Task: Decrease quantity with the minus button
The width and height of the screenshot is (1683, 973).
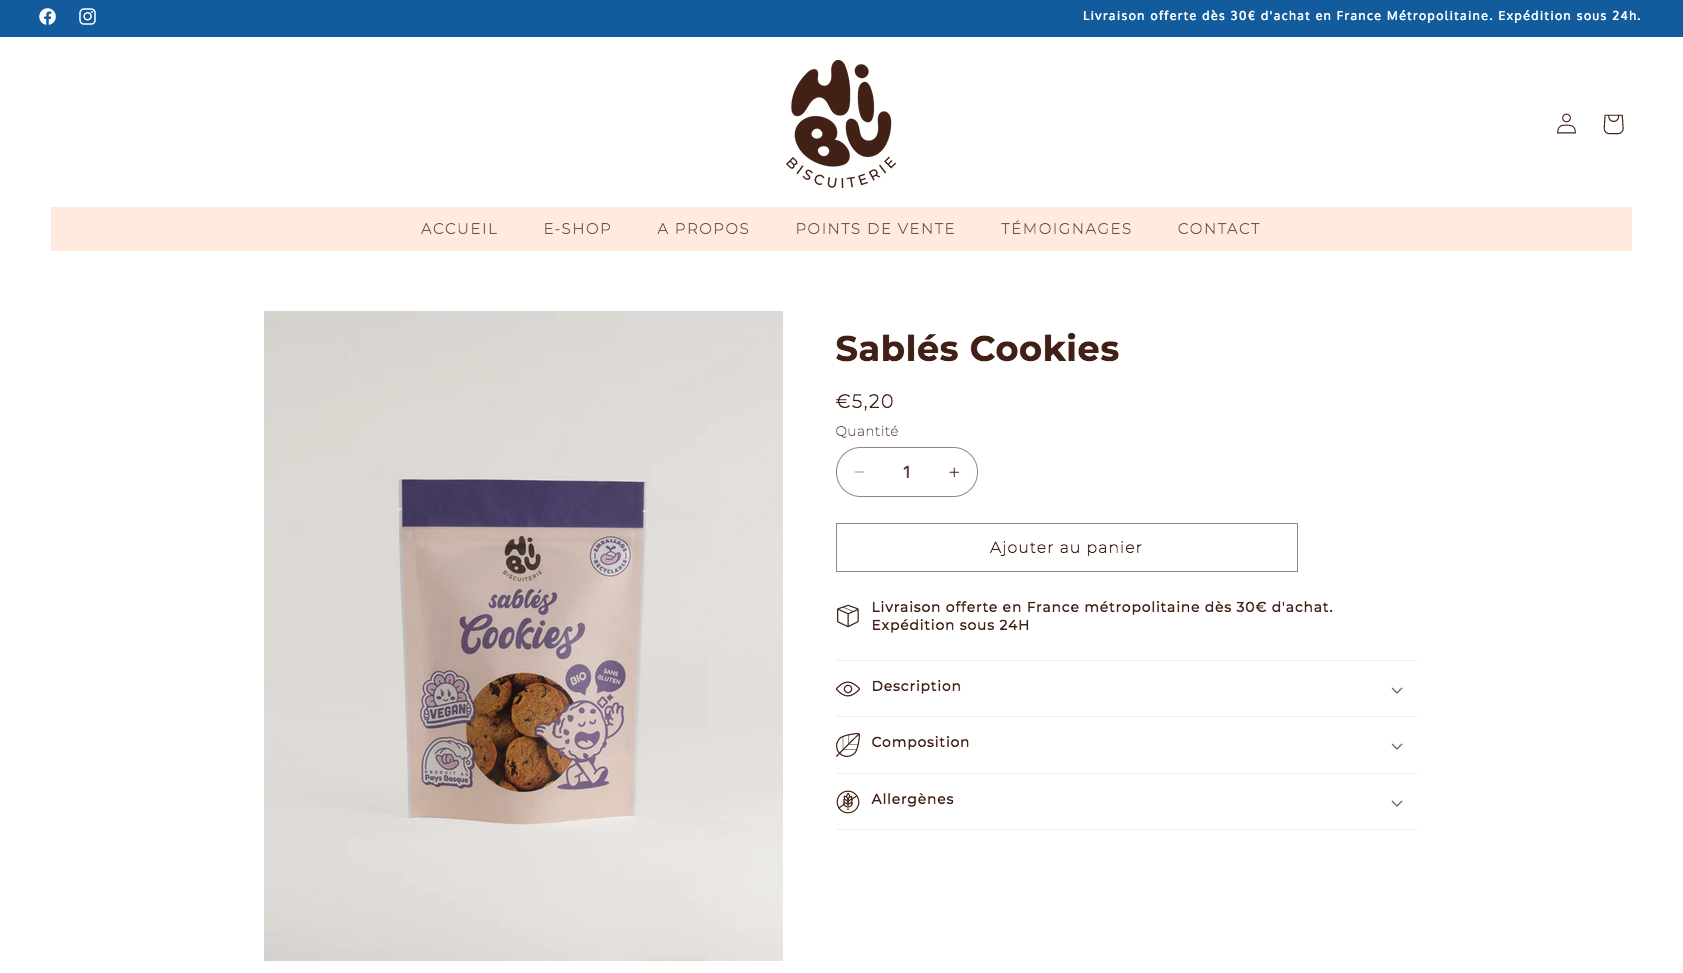Action: pyautogui.click(x=859, y=472)
